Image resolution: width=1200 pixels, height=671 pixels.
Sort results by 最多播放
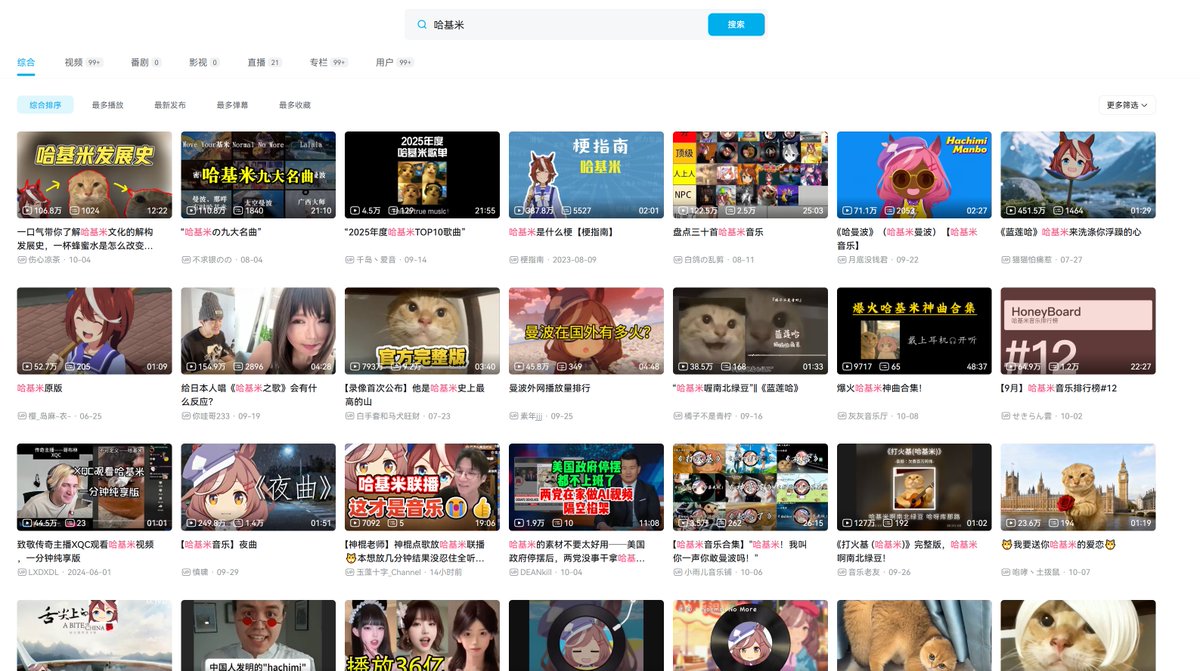coord(107,104)
